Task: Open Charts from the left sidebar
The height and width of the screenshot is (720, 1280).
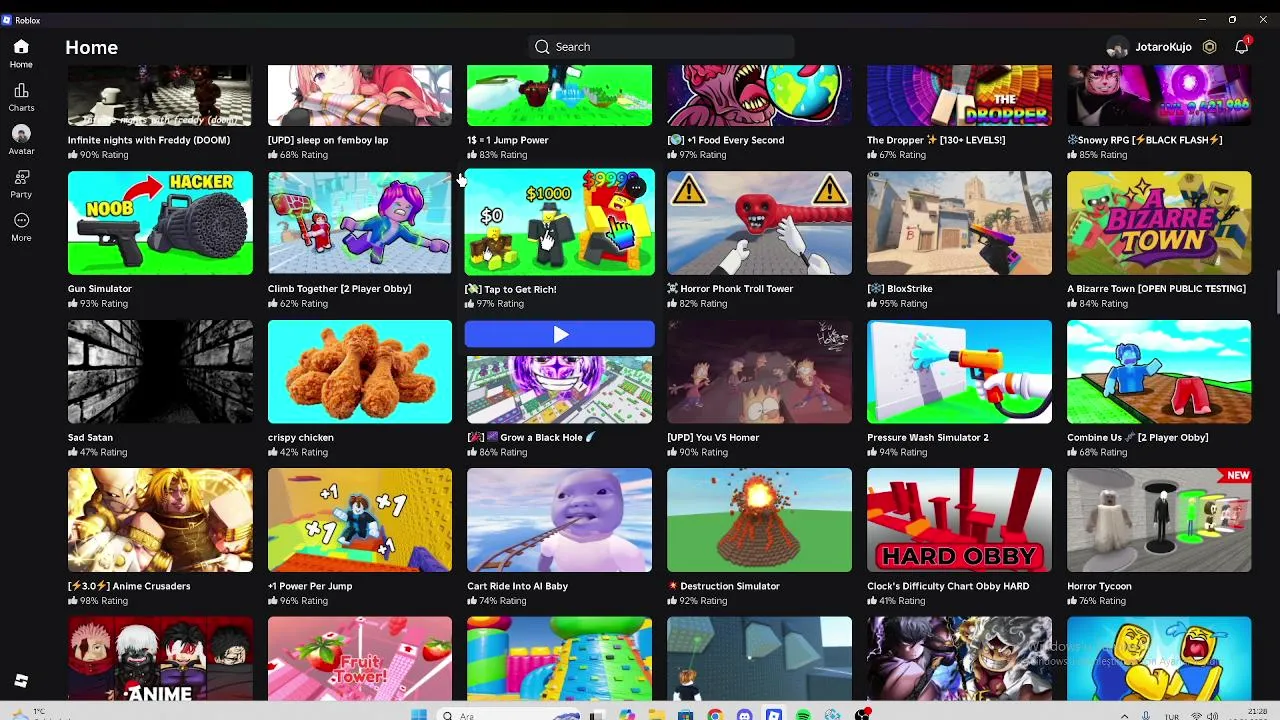Action: click(21, 98)
